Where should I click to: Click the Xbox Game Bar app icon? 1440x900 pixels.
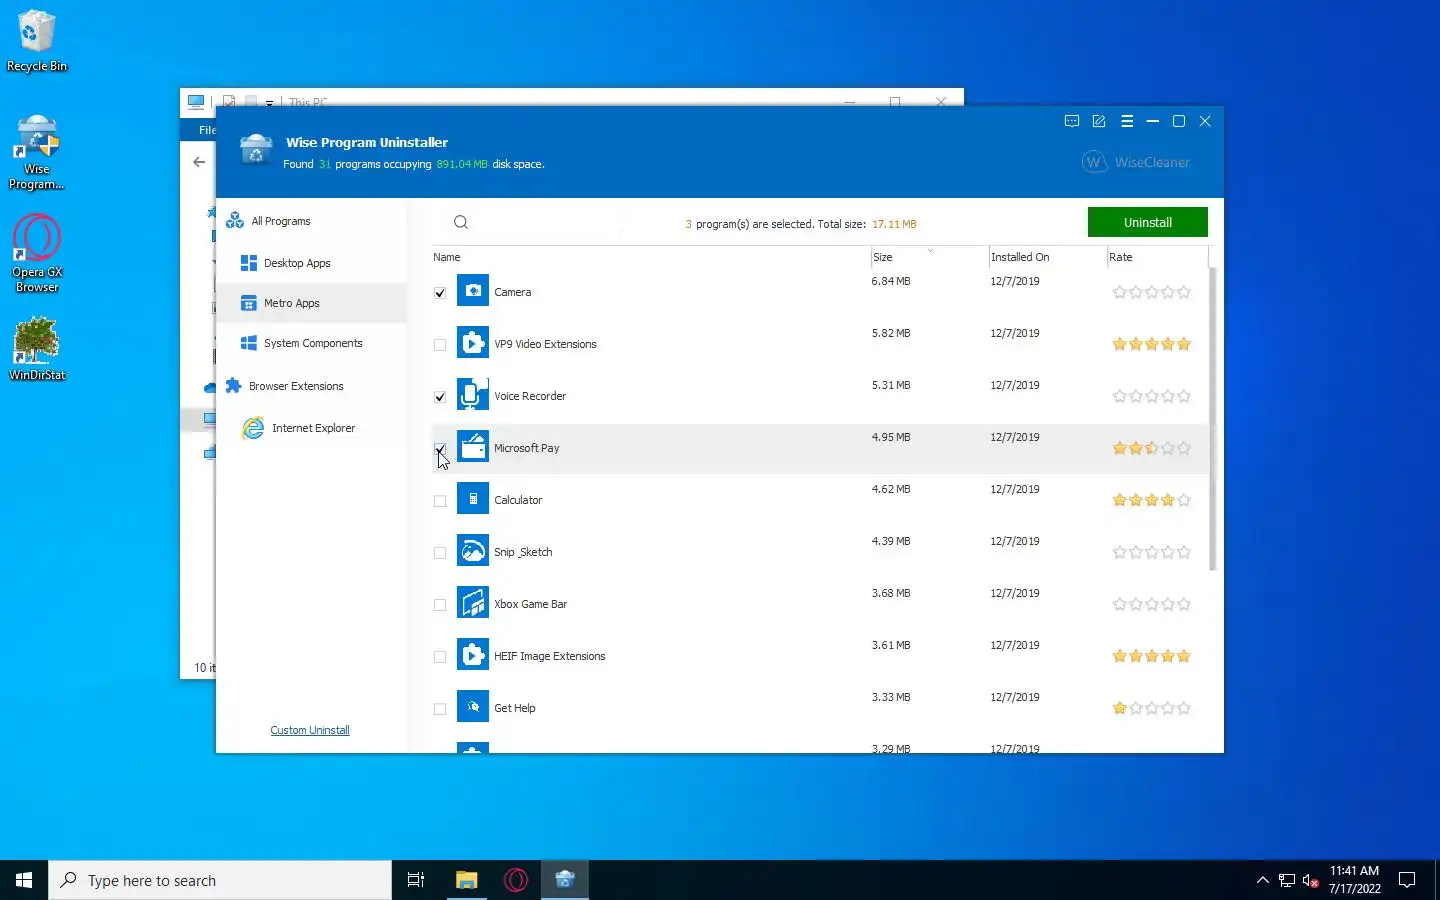click(x=473, y=603)
